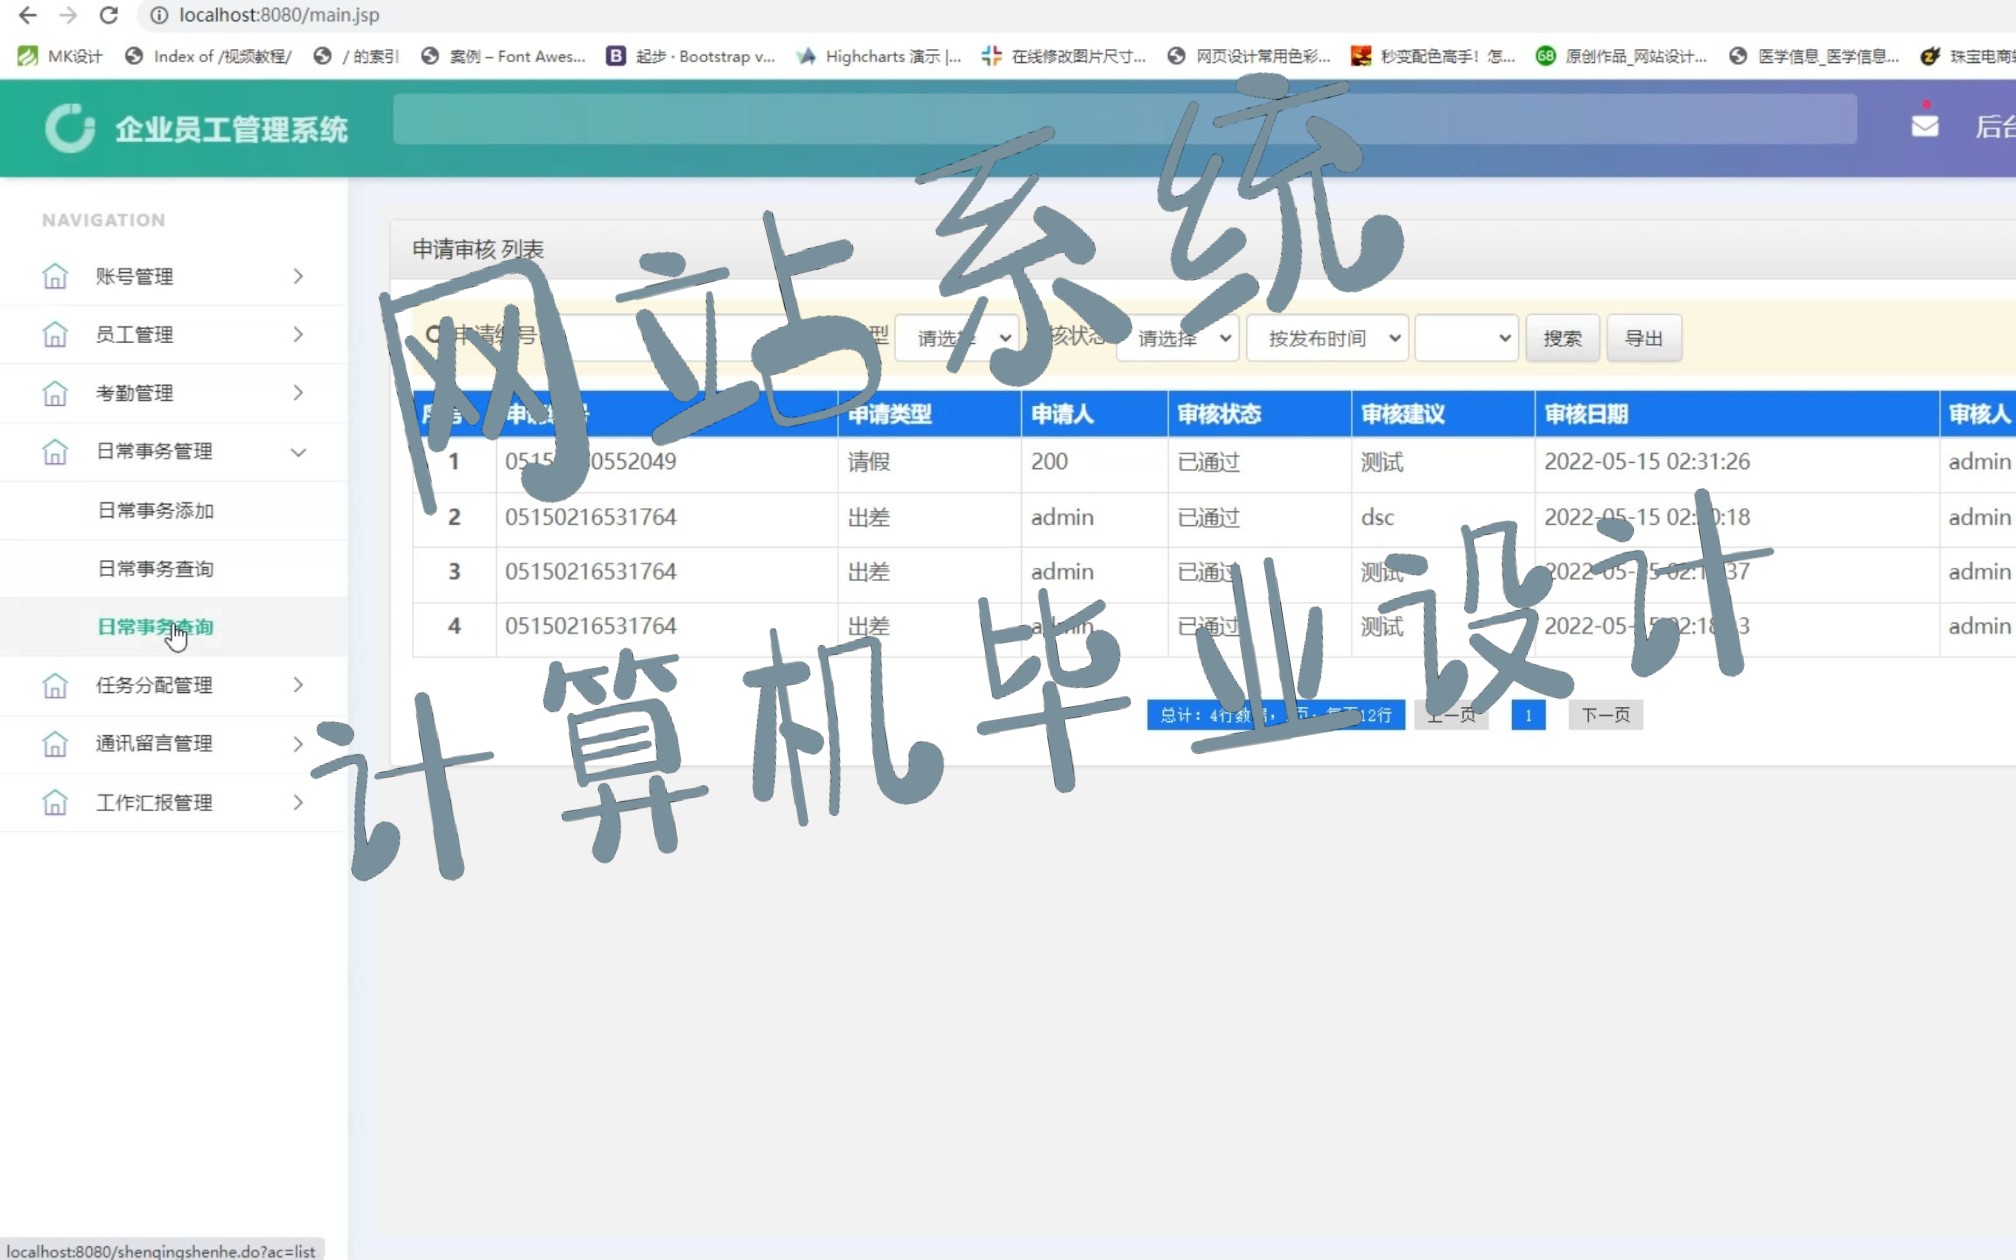This screenshot has height=1260, width=2016.
Task: Expand 通讯留言管理 menu arrow
Action: (x=298, y=744)
